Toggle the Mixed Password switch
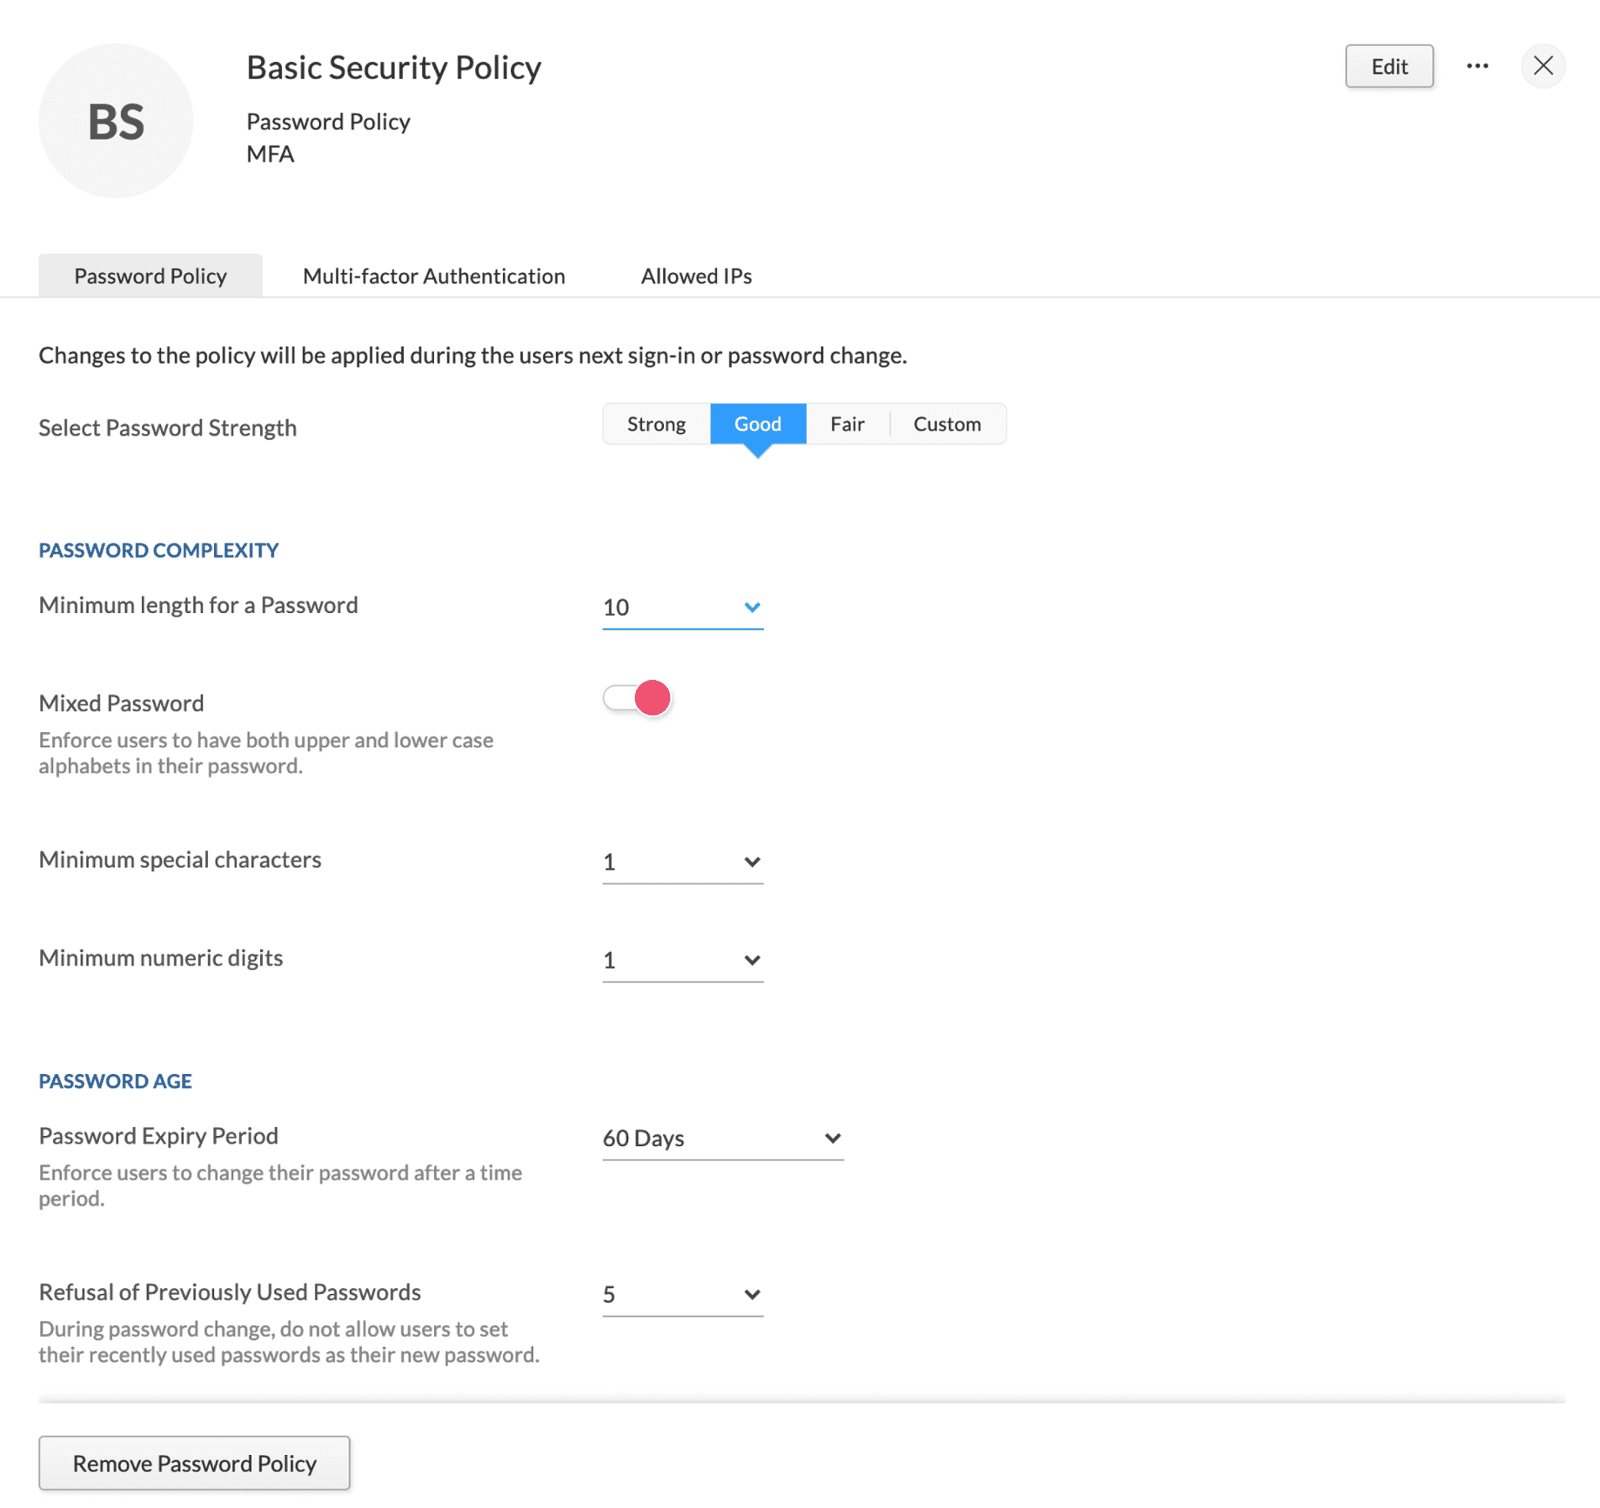 (637, 698)
